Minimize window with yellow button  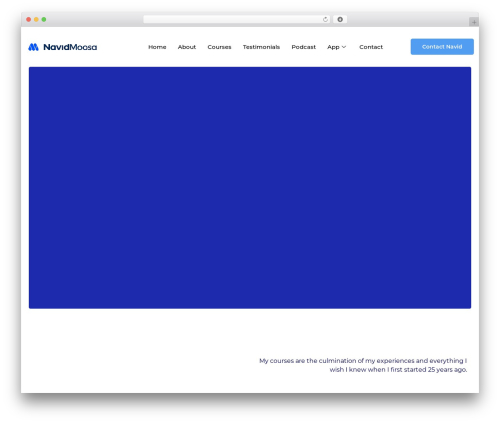pyautogui.click(x=36, y=19)
